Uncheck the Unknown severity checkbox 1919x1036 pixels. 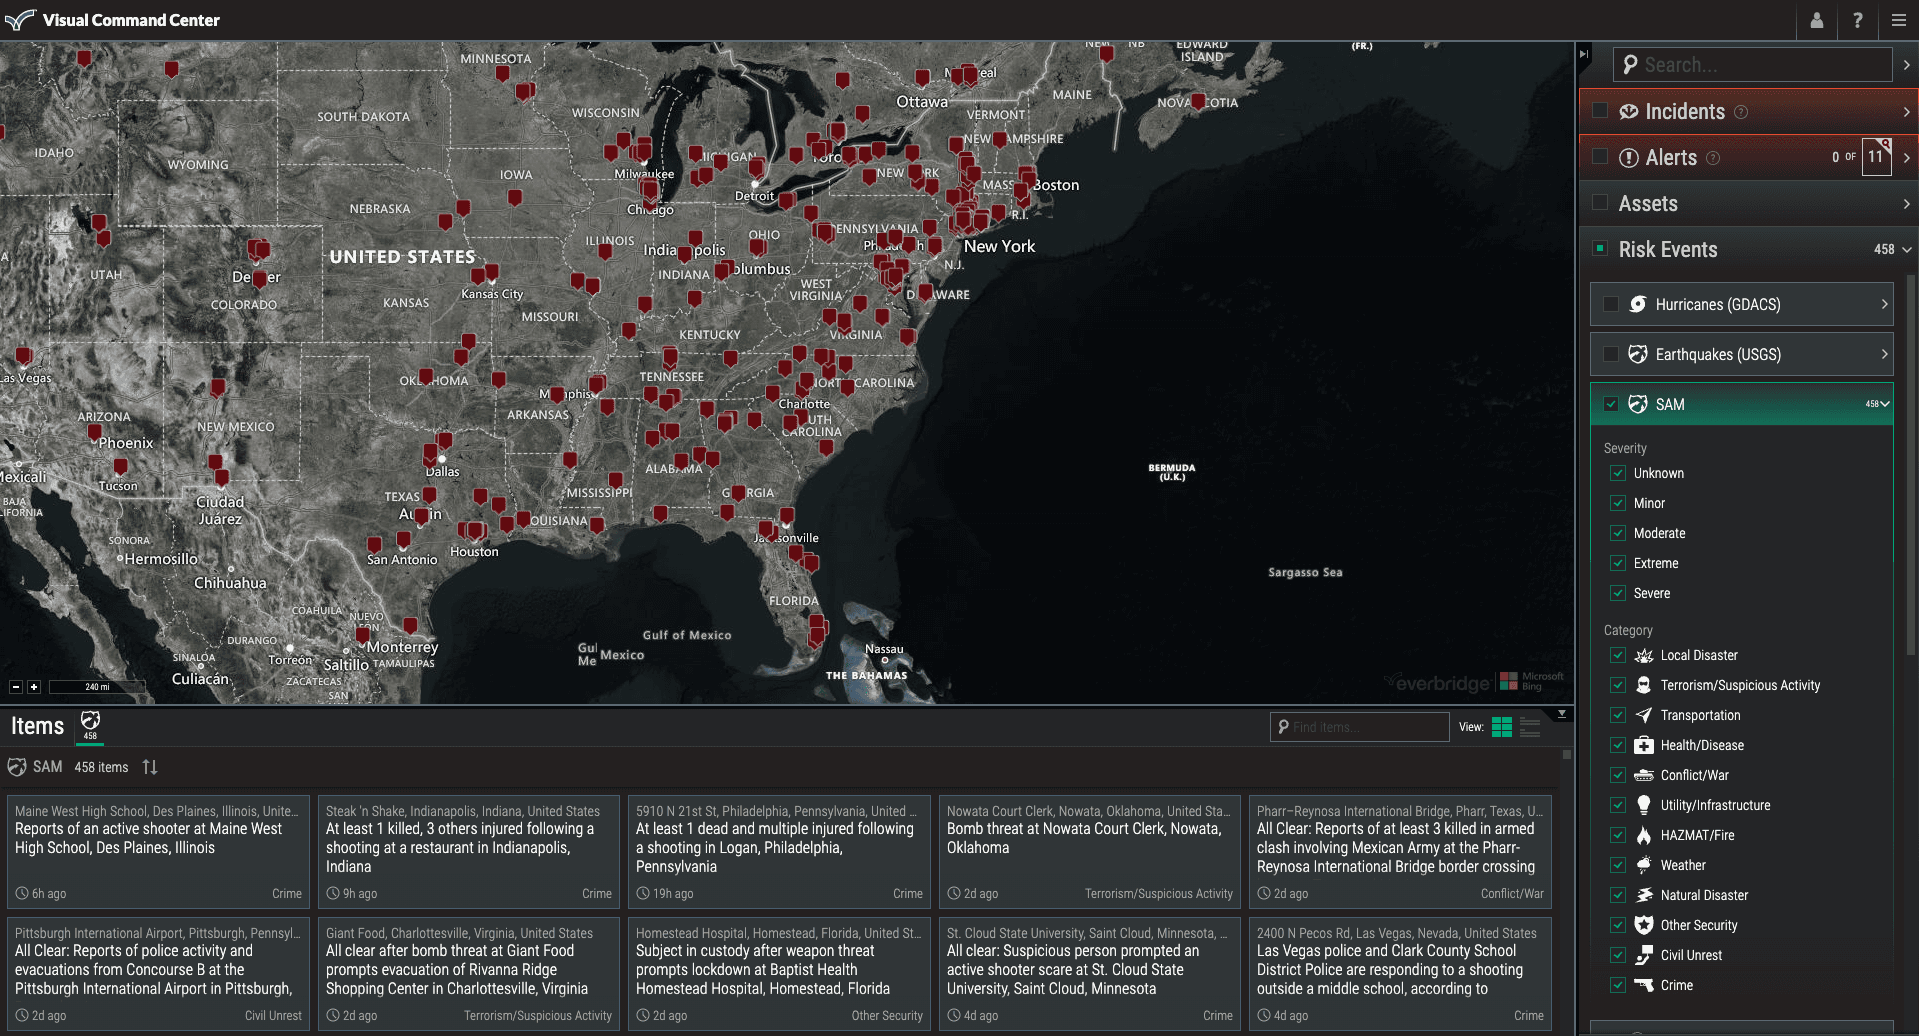click(x=1618, y=473)
